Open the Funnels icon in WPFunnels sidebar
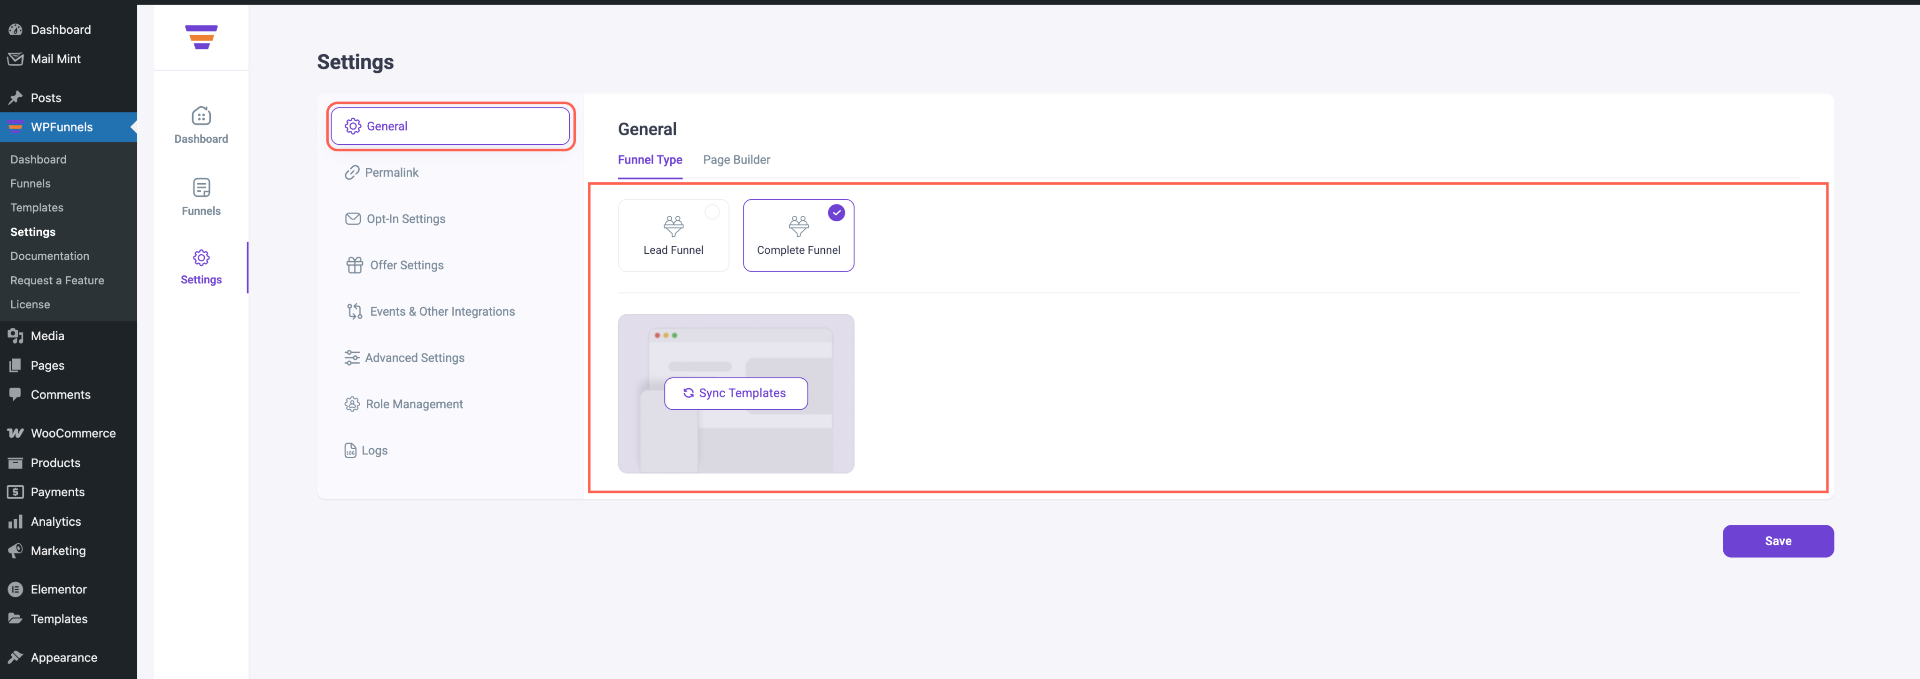1920x679 pixels. [201, 188]
